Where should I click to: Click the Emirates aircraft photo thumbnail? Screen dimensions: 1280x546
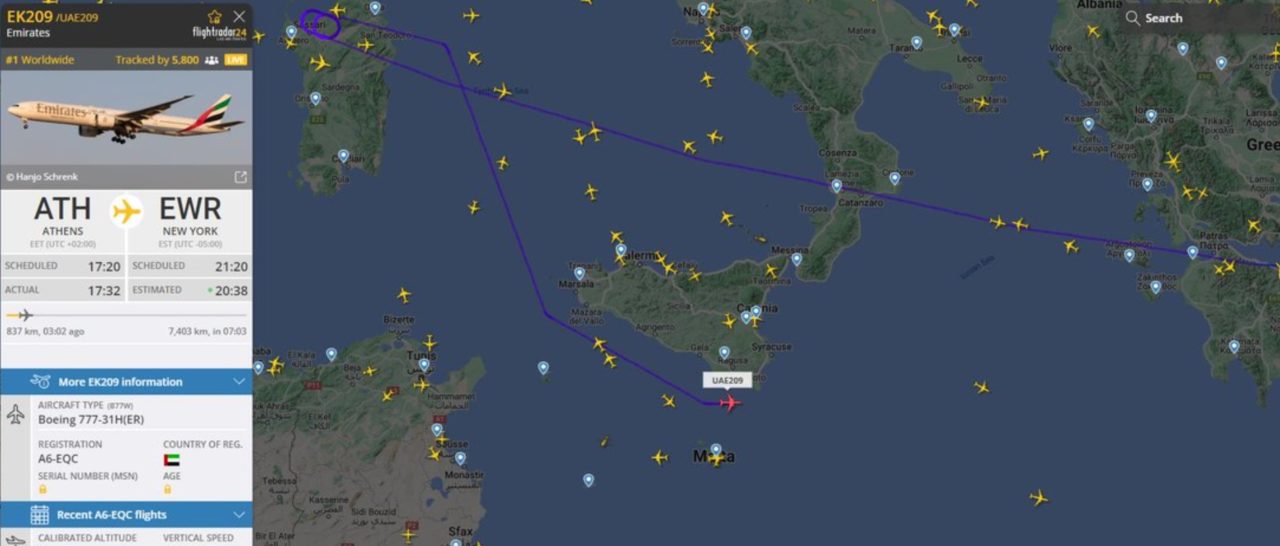point(126,118)
